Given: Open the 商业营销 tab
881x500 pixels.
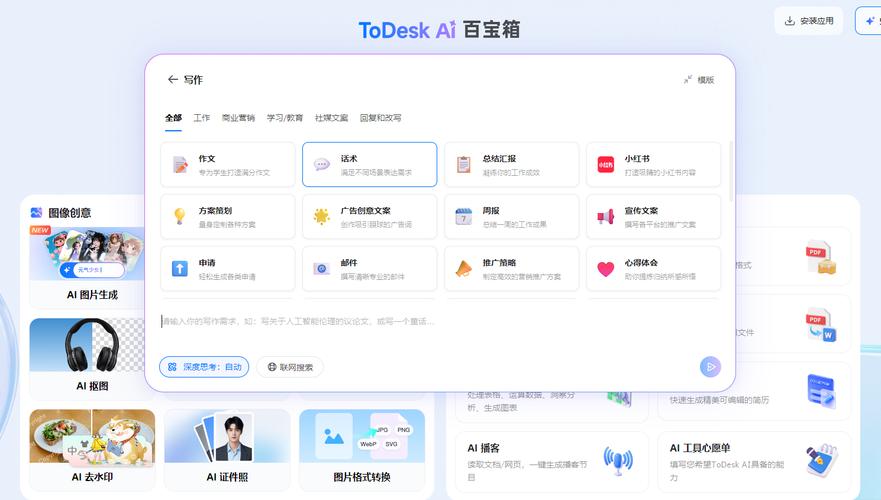Looking at the screenshot, I should (x=238, y=118).
